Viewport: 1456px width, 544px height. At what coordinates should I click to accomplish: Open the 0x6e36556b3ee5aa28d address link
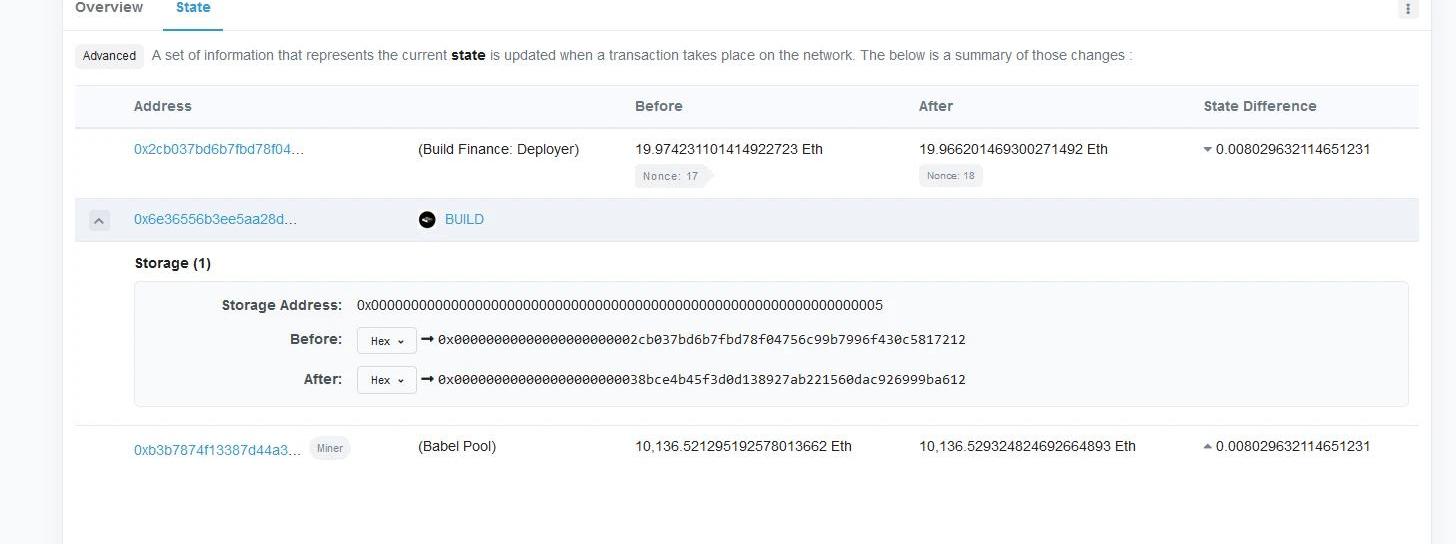click(216, 219)
